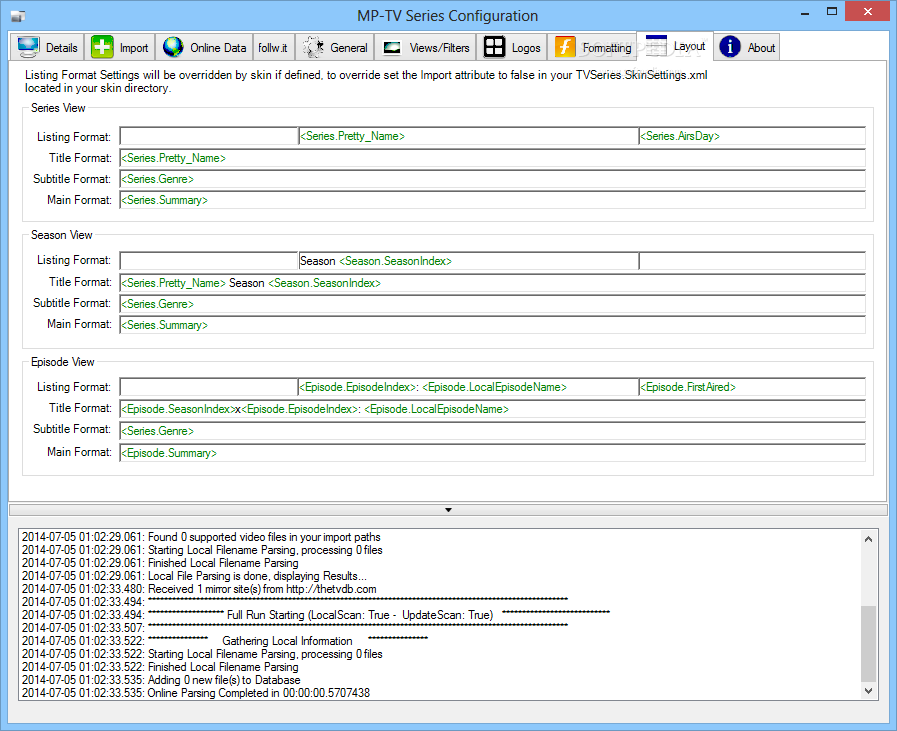The image size is (897, 731).
Task: Click the window title bar app icon
Action: coord(18,17)
